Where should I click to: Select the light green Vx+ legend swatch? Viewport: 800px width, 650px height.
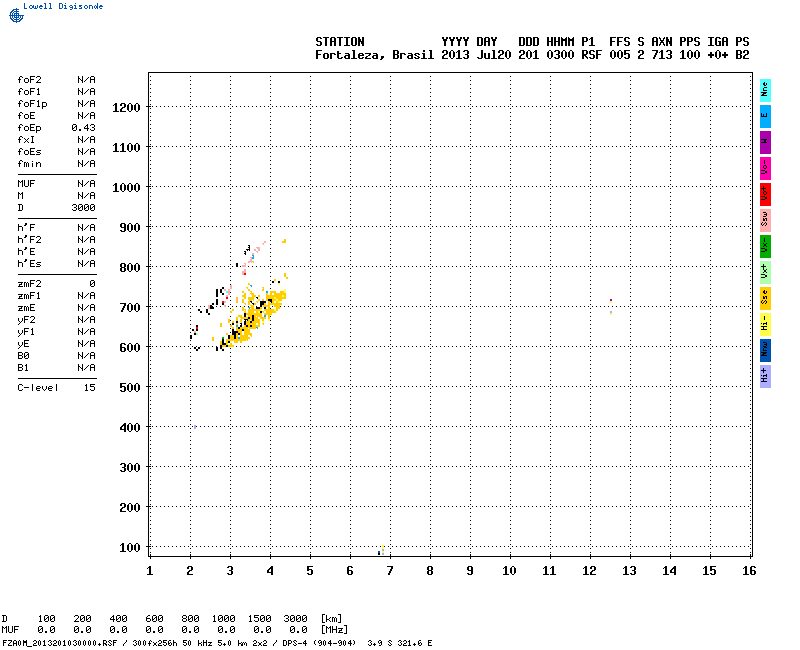[765, 272]
